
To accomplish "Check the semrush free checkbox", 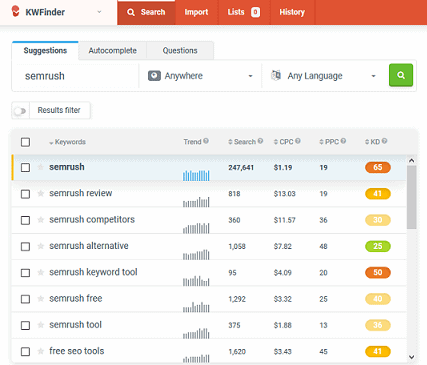I will click(x=25, y=299).
